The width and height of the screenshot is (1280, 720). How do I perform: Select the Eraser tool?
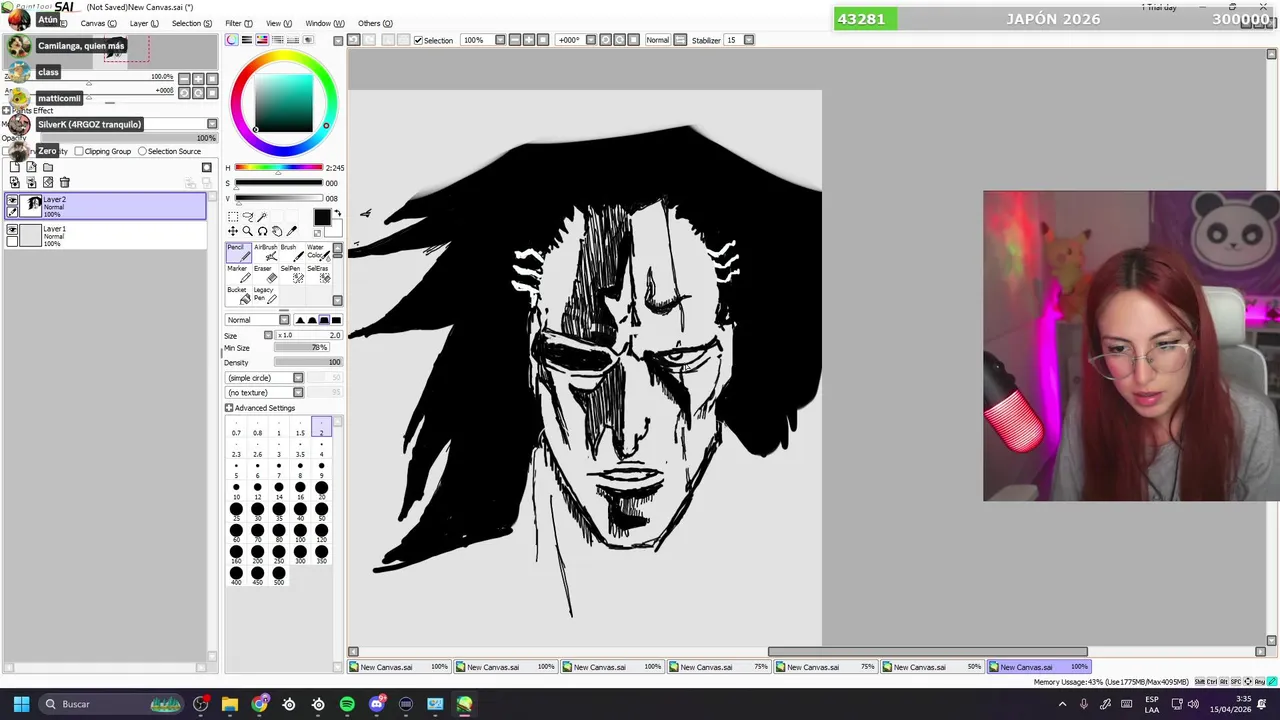[x=265, y=274]
